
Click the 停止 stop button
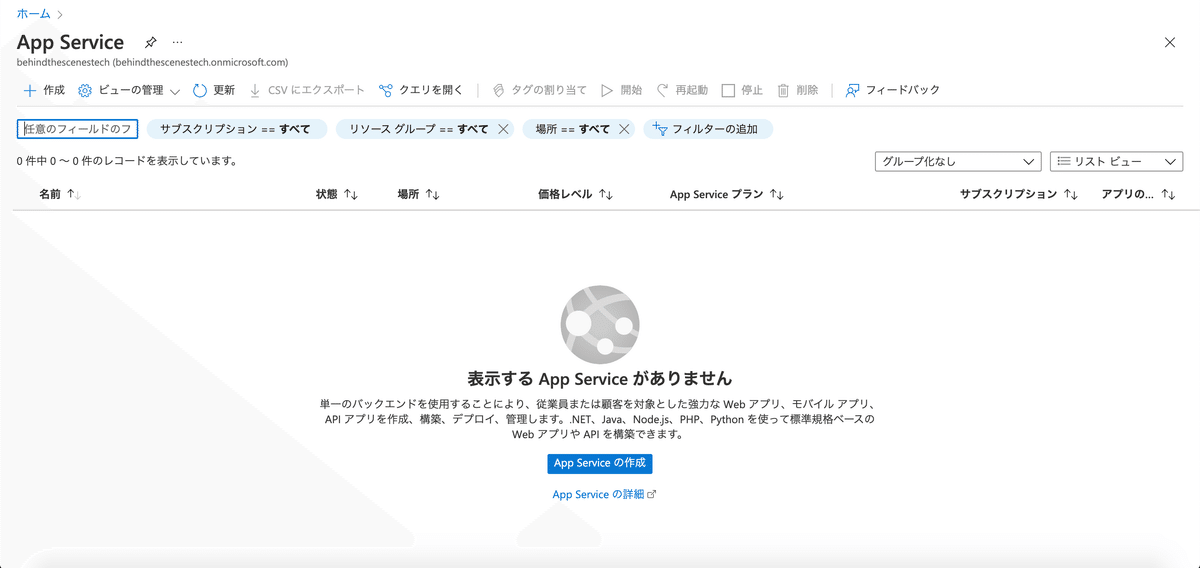coord(742,90)
